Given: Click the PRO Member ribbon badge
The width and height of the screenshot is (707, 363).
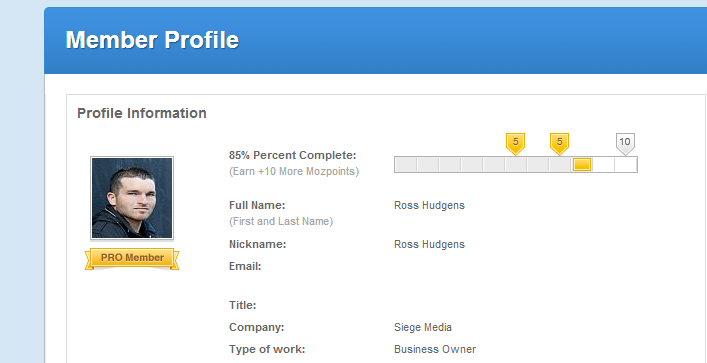Looking at the screenshot, I should click(x=132, y=259).
